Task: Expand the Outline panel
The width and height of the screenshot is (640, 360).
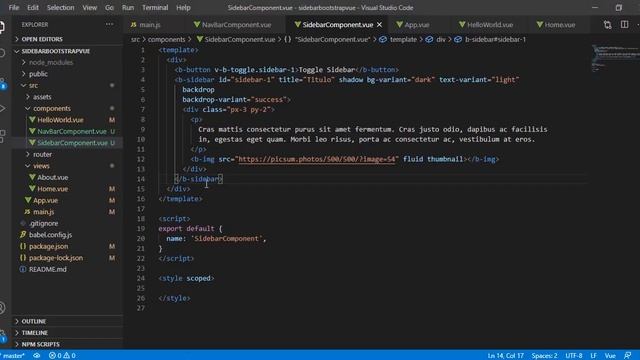Action: pyautogui.click(x=67, y=321)
